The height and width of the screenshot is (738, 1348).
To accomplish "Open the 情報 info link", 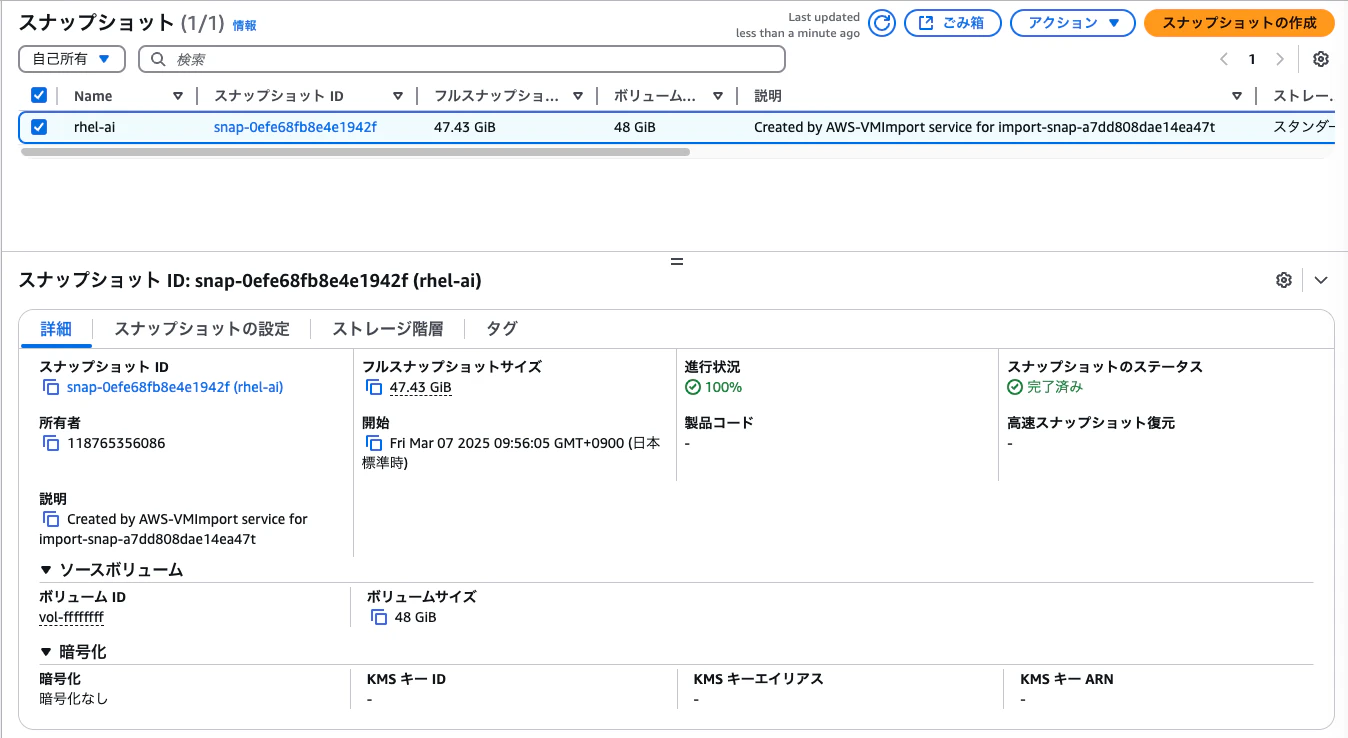I will point(245,26).
